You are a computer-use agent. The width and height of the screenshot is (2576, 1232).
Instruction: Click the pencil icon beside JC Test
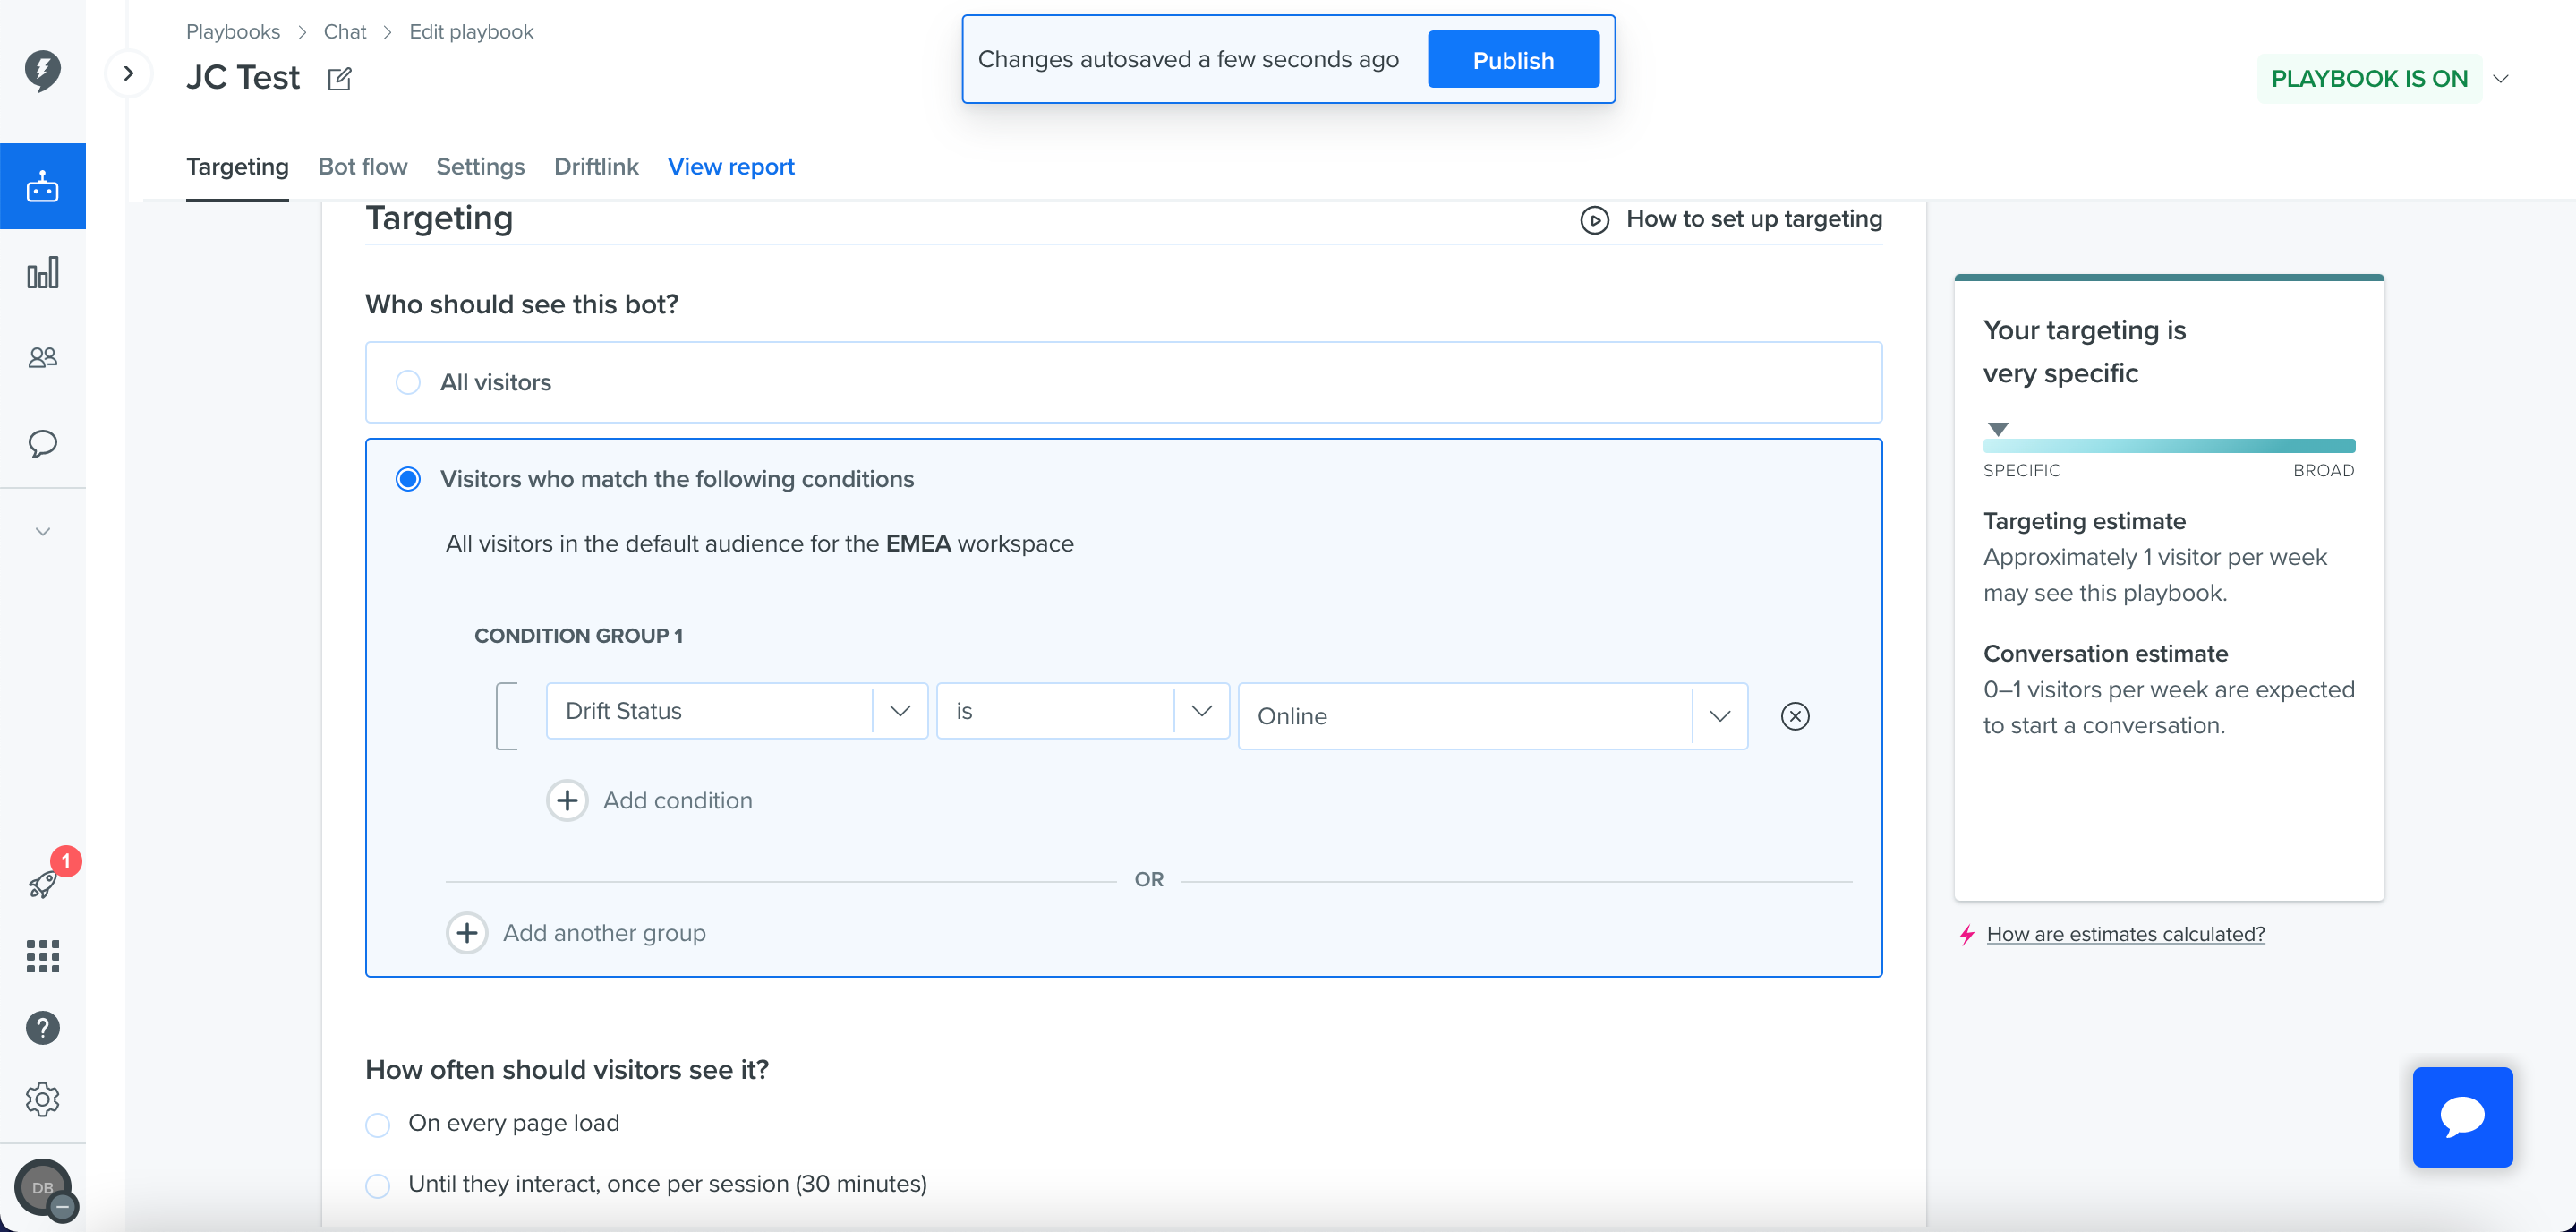[x=340, y=78]
